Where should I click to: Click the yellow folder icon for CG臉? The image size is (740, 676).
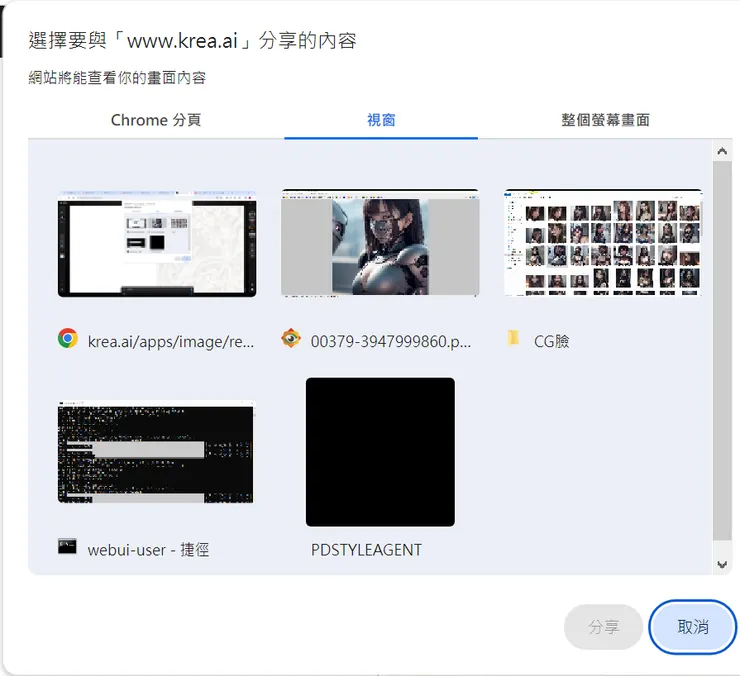tap(513, 338)
